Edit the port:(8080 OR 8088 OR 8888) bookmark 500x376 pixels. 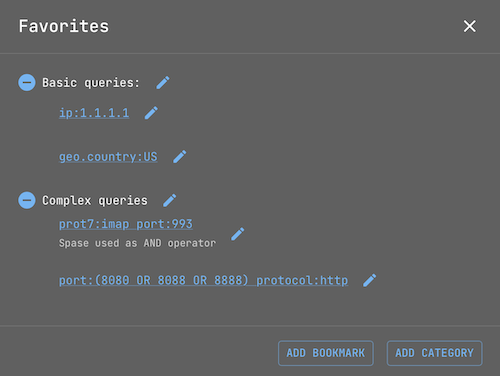370,280
